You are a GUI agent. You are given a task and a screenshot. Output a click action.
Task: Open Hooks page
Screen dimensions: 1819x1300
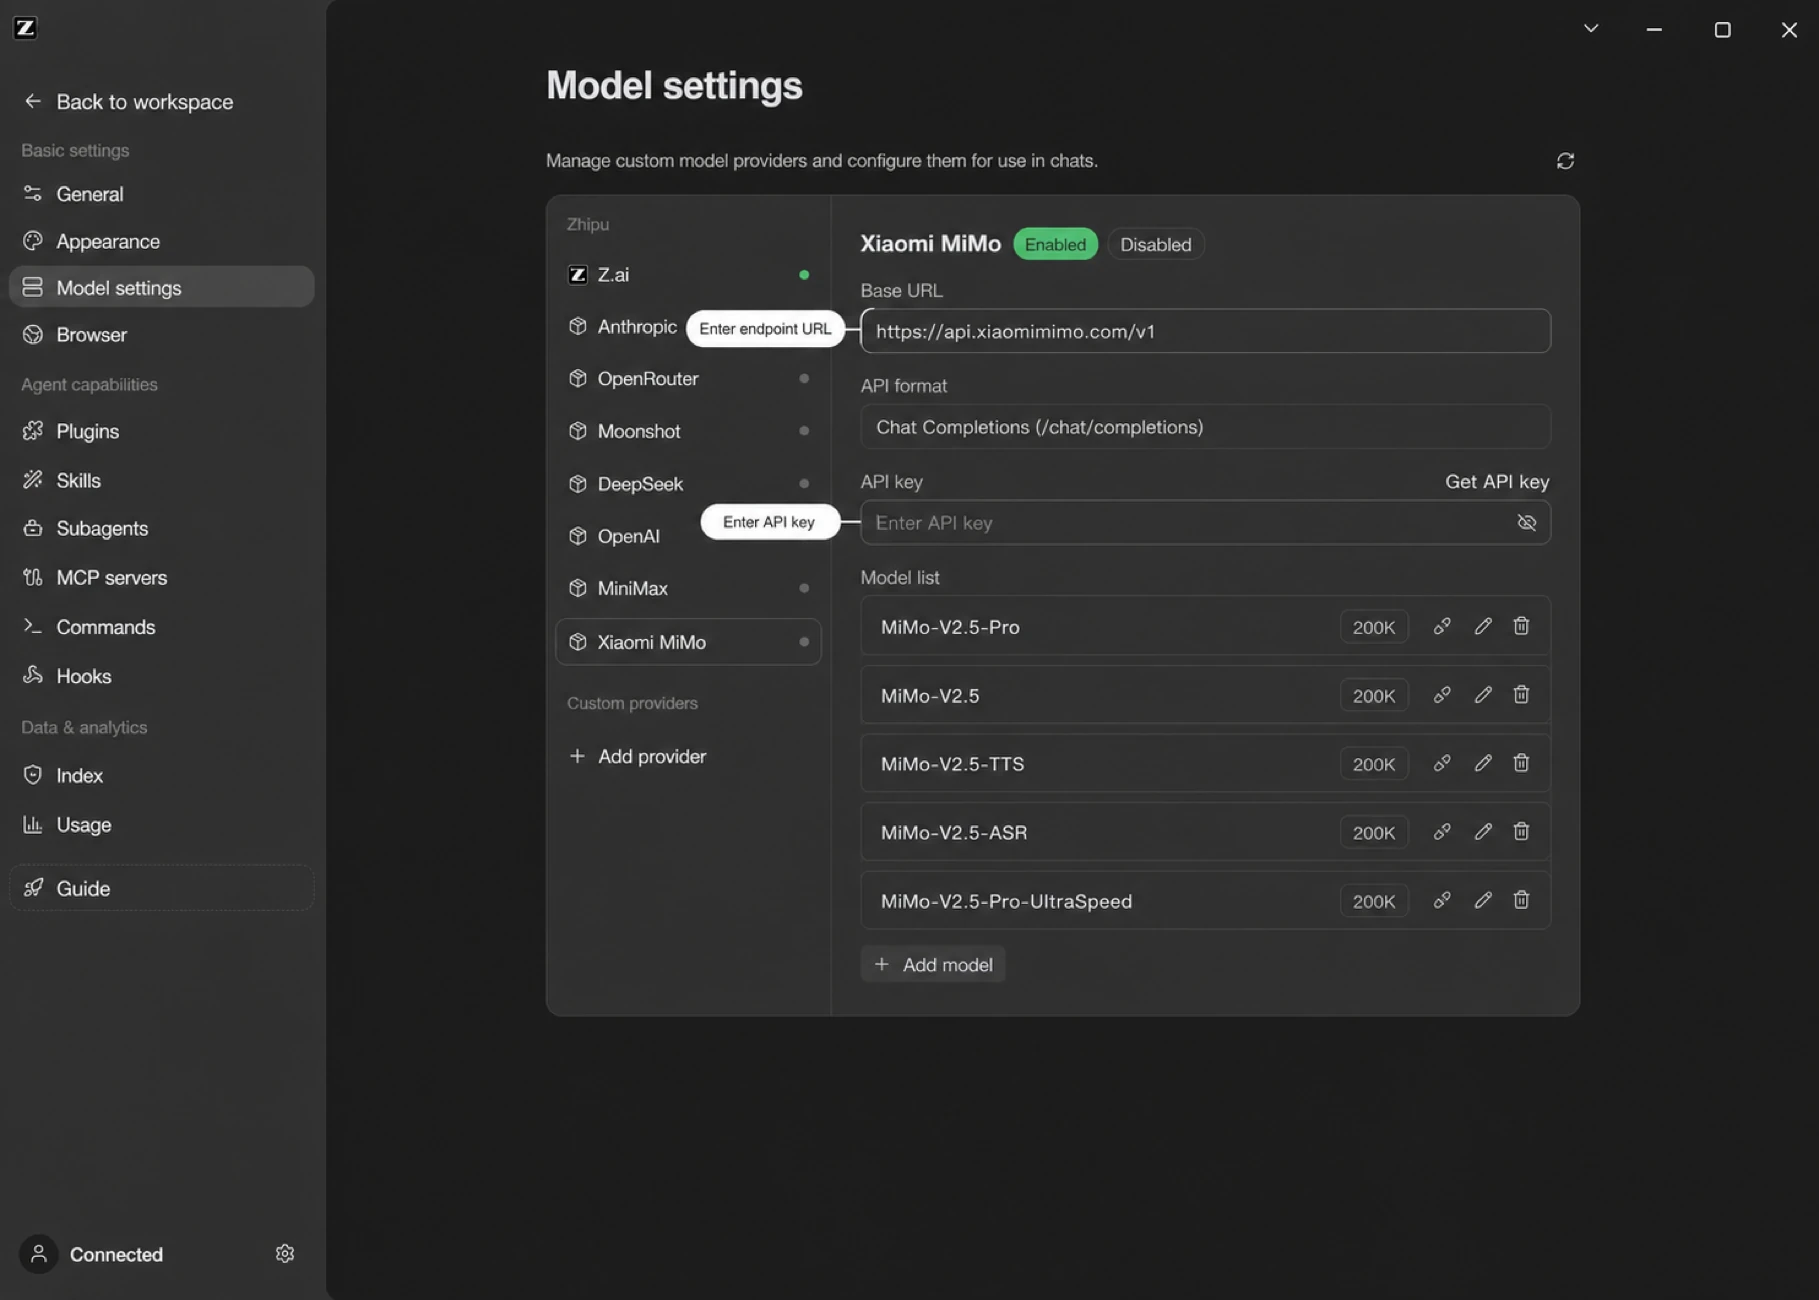pos(162,676)
